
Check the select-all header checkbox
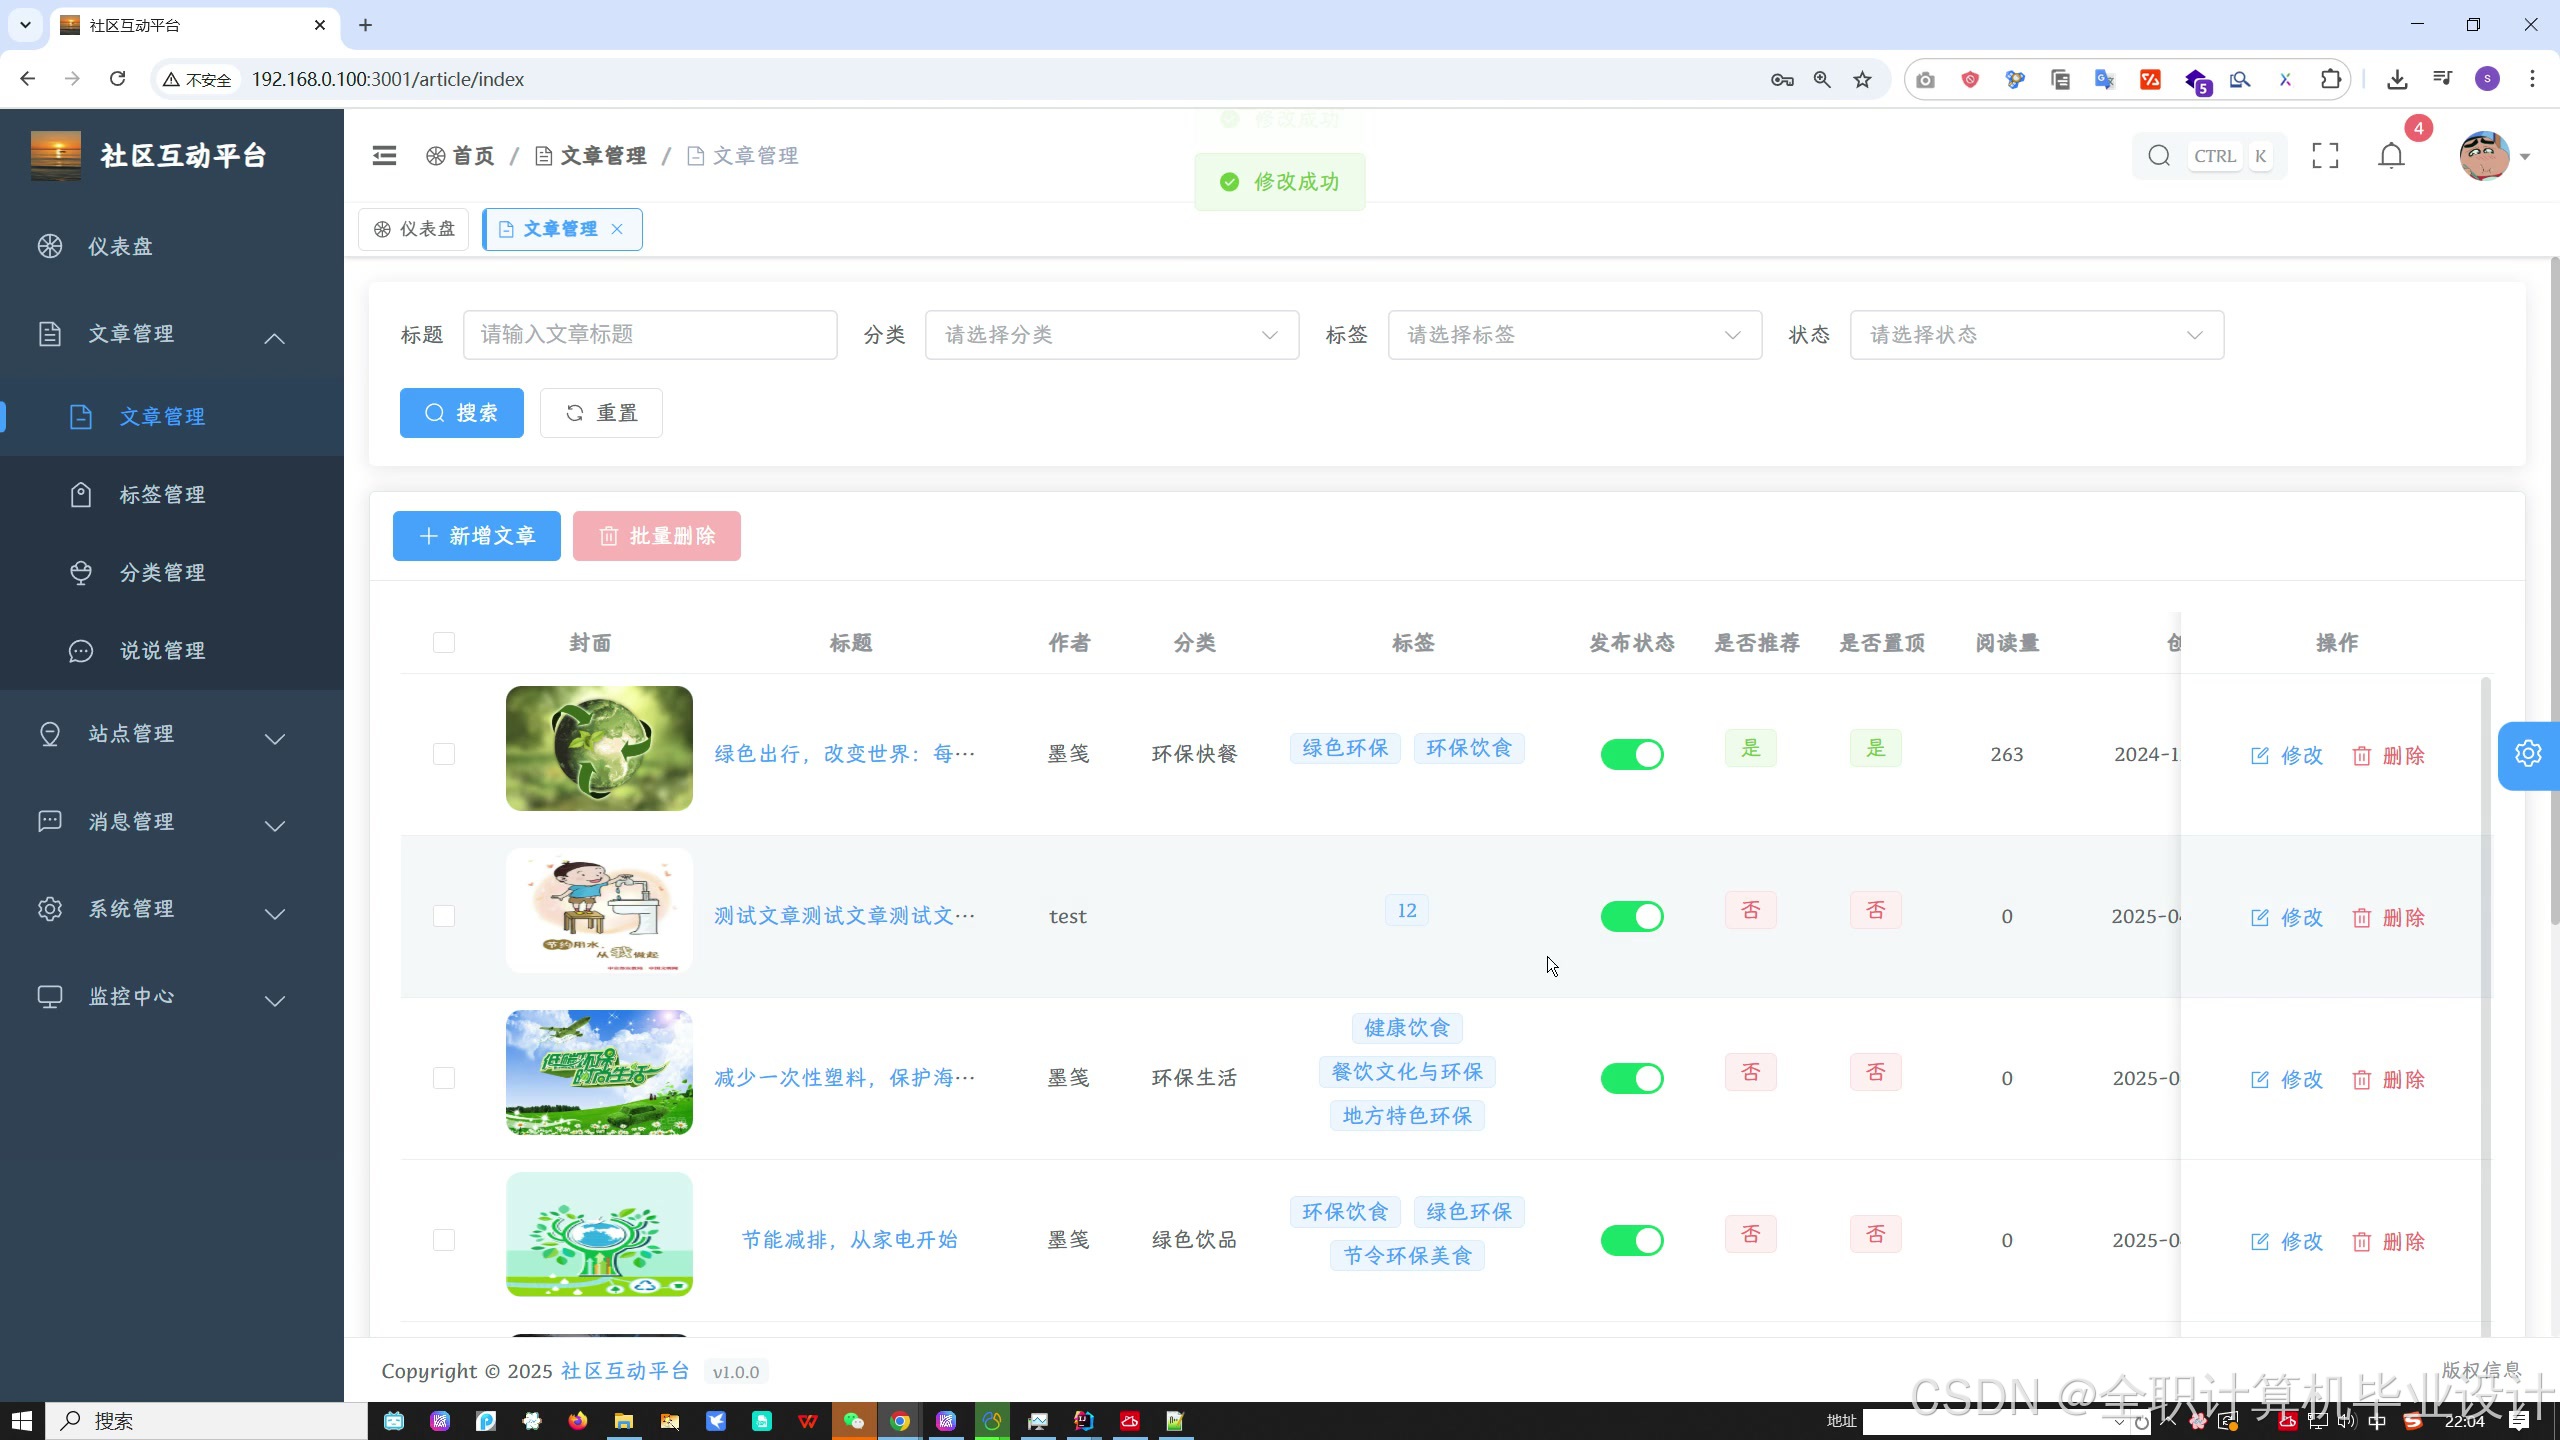[444, 643]
